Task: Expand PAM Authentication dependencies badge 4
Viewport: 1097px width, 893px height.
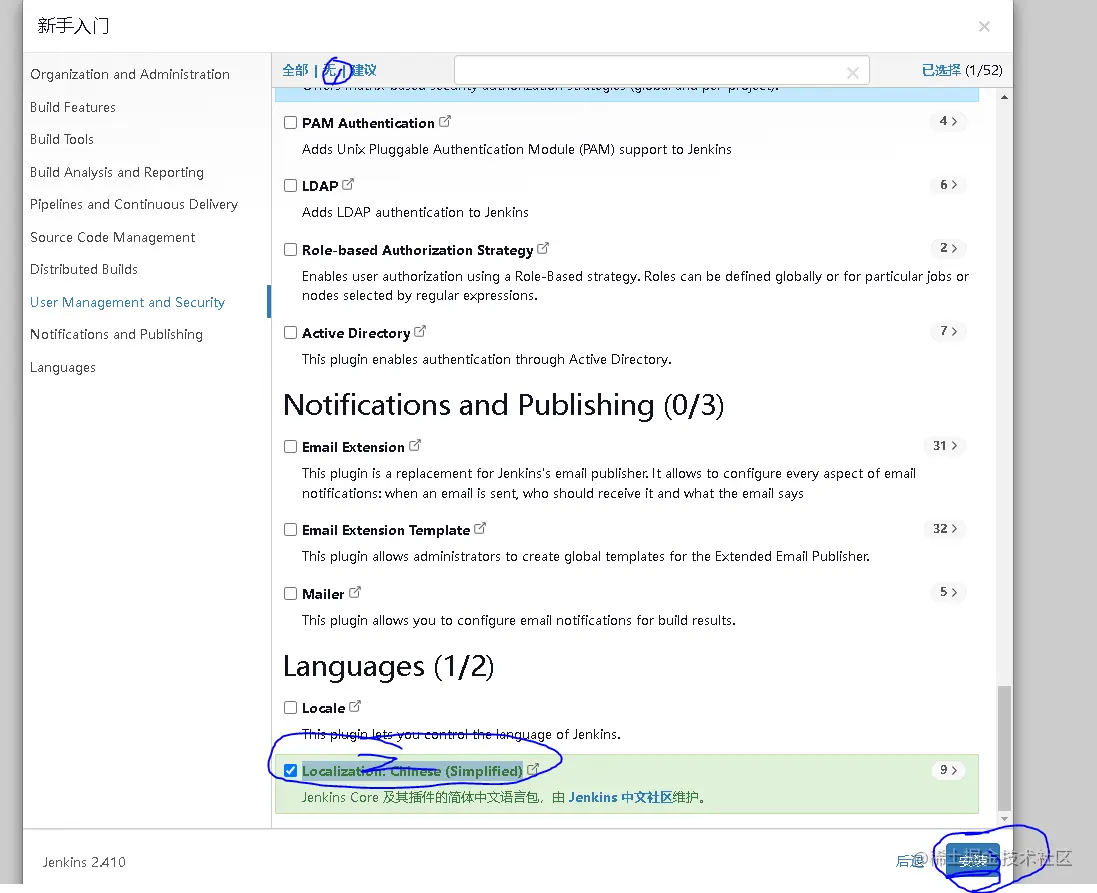Action: tap(948, 121)
